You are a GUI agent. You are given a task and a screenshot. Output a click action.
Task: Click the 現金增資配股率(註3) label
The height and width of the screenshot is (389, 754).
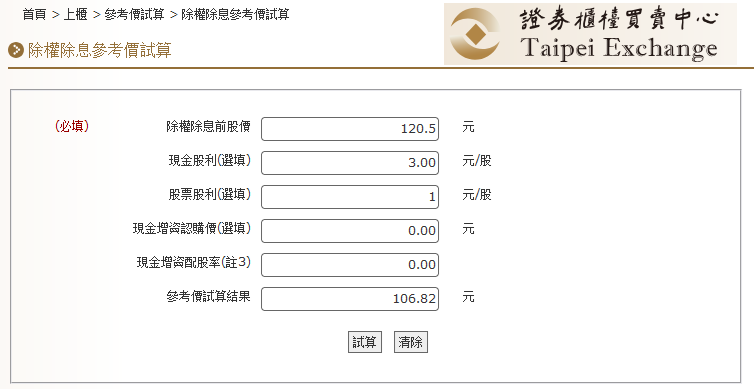click(x=194, y=263)
